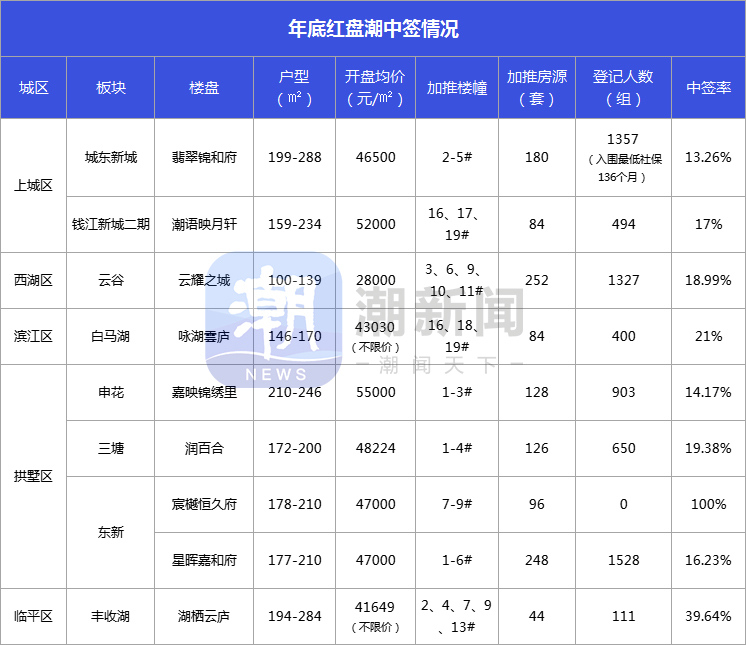Click the 东新 block cell

(110, 532)
